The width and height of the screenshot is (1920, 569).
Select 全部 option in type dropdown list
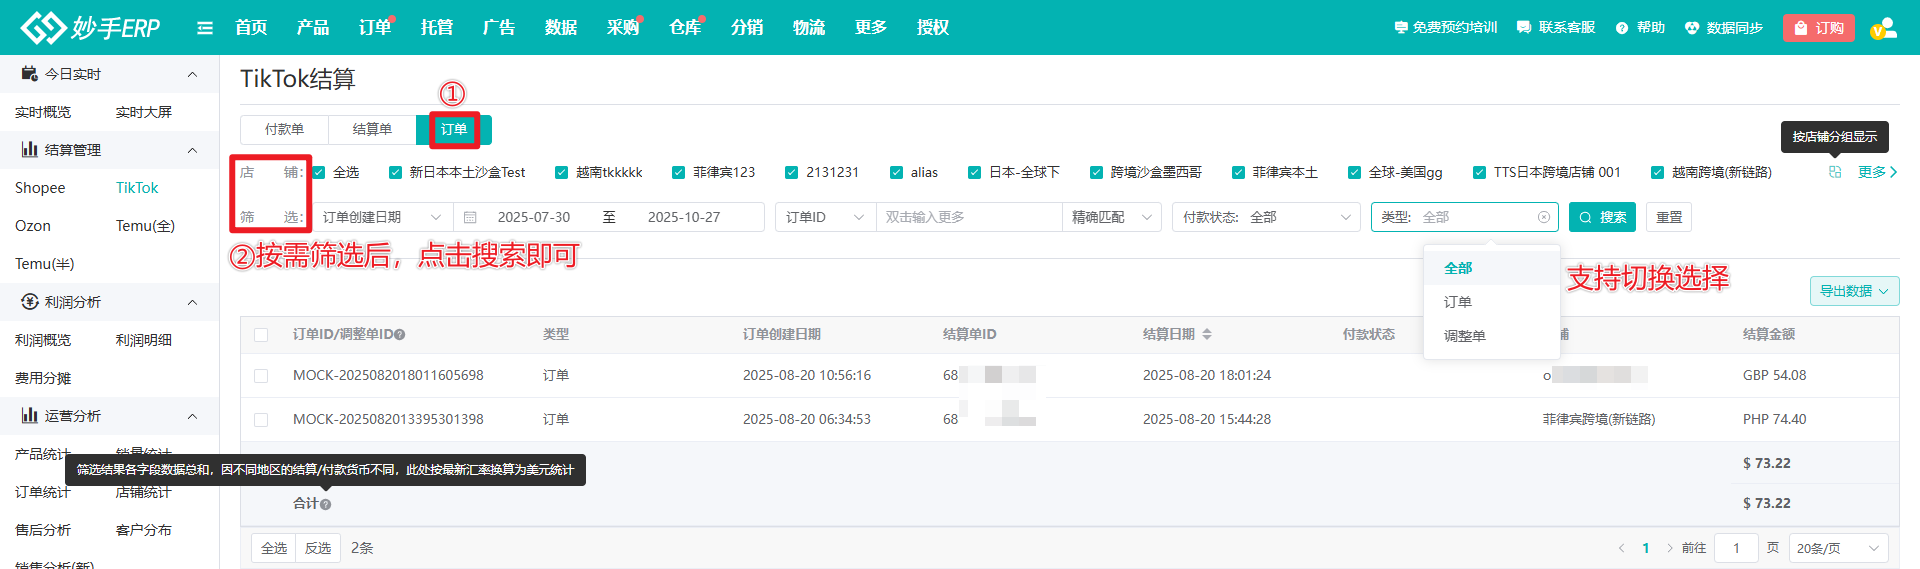[1491, 268]
